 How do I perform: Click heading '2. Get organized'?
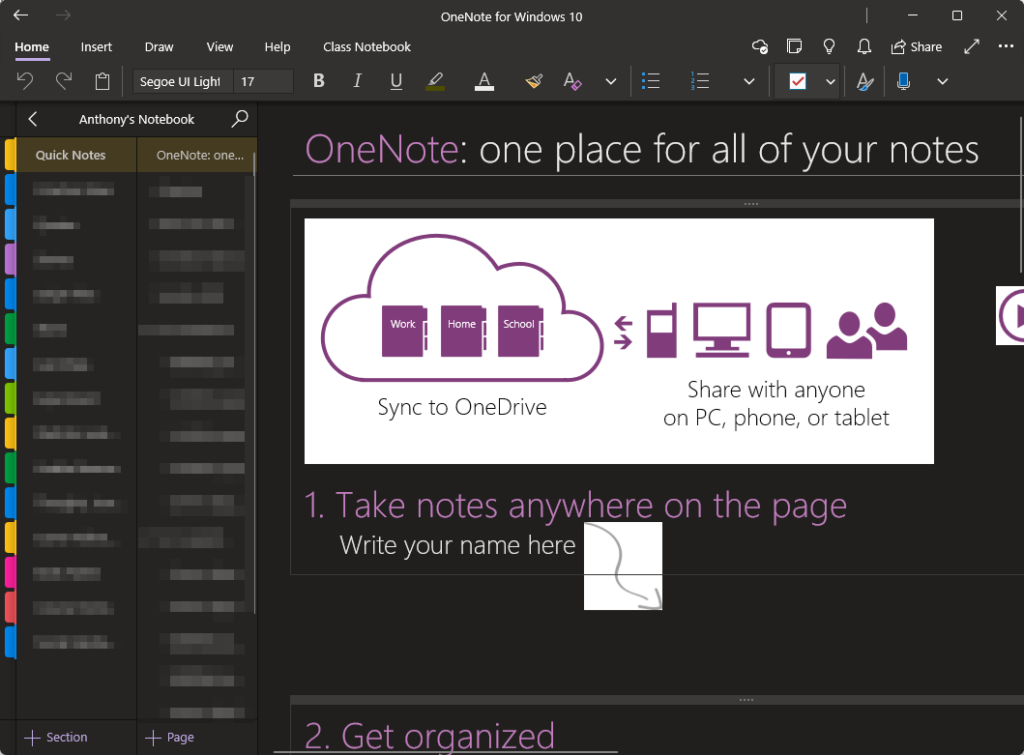point(430,736)
